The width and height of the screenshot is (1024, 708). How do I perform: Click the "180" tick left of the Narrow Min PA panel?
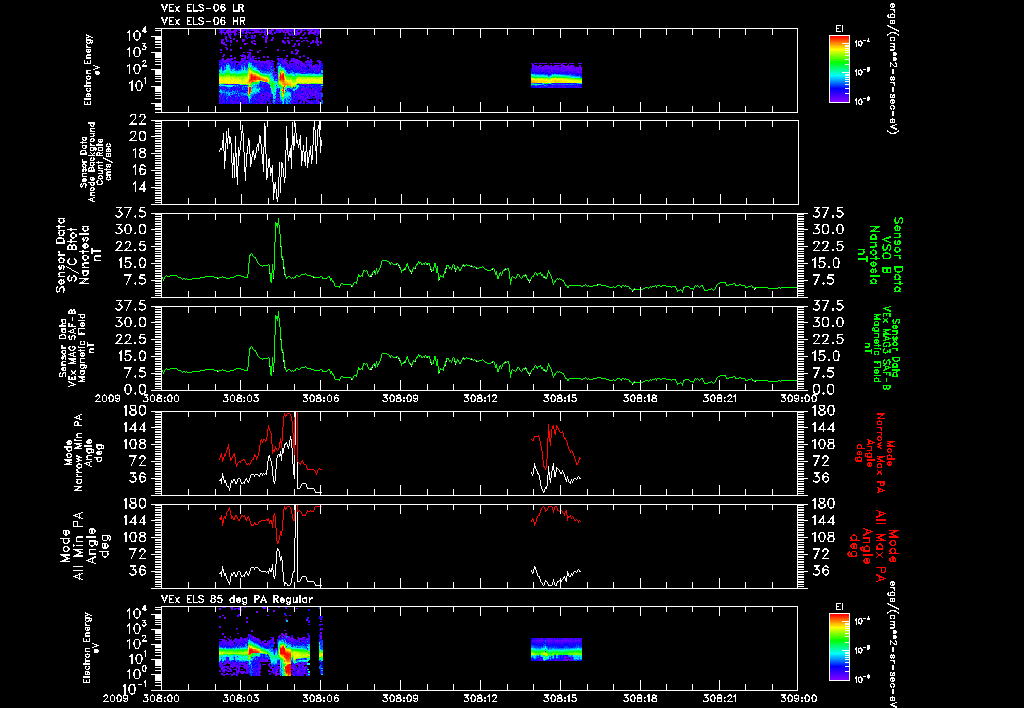(x=137, y=411)
